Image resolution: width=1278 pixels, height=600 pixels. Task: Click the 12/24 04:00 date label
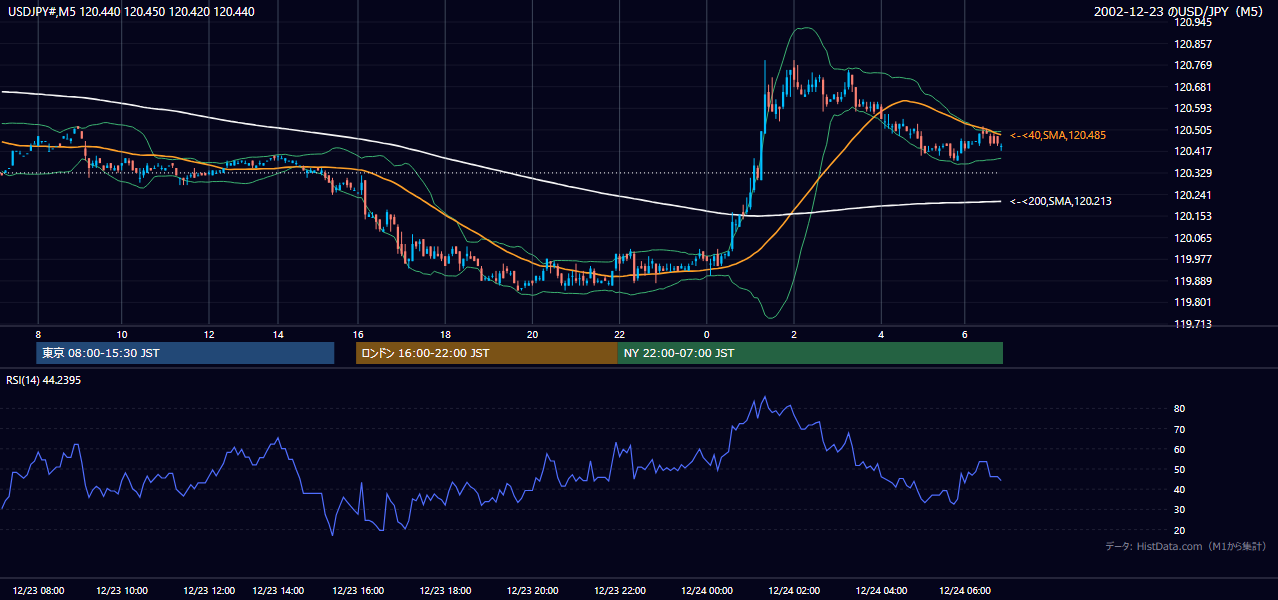(881, 590)
